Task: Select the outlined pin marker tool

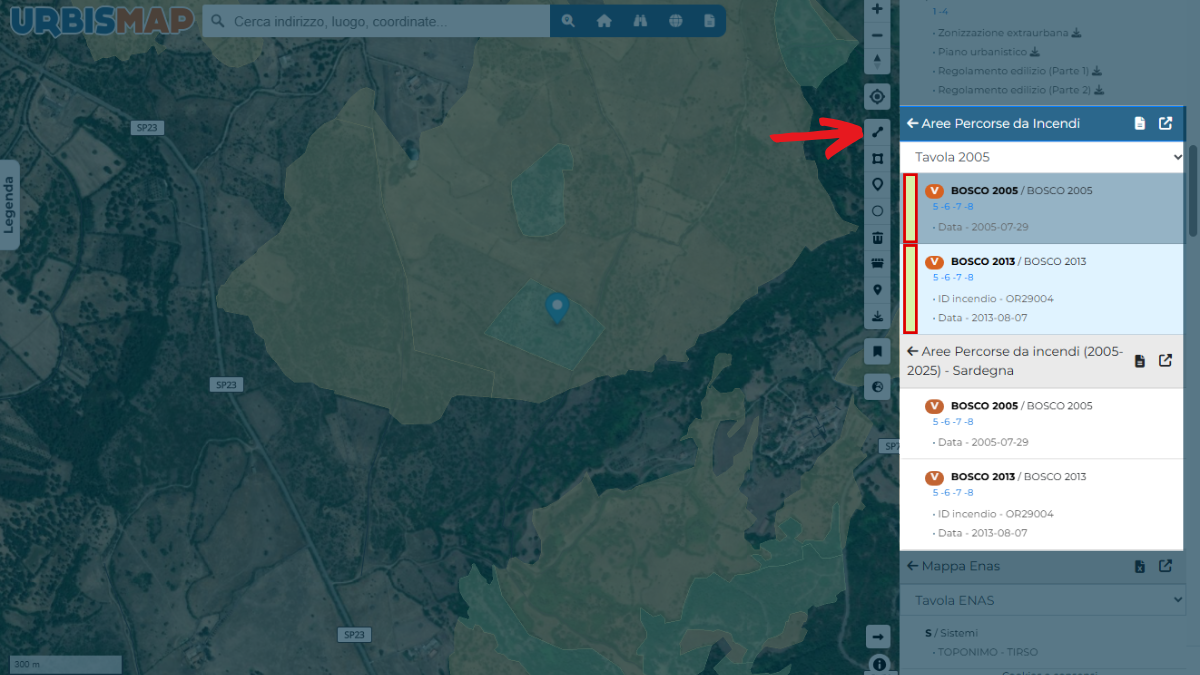Action: tap(877, 184)
